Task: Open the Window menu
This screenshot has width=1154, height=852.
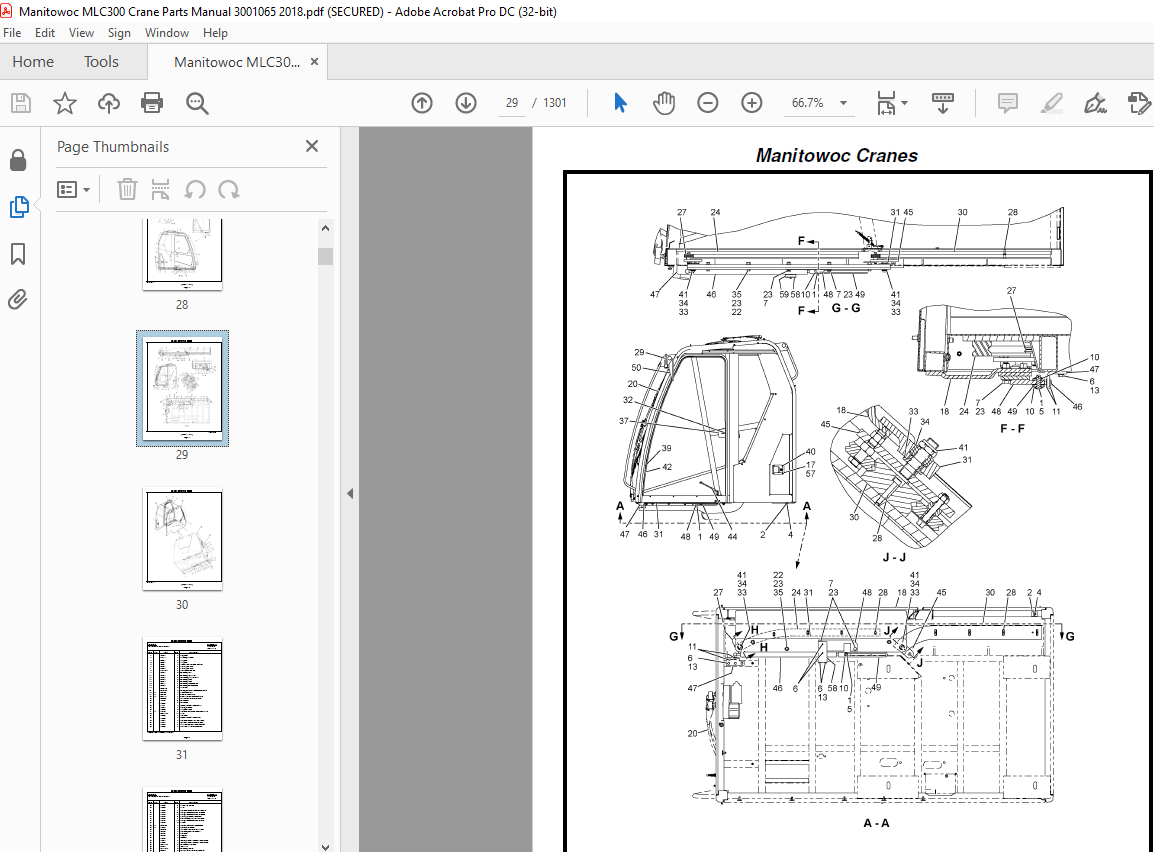Action: click(x=167, y=33)
